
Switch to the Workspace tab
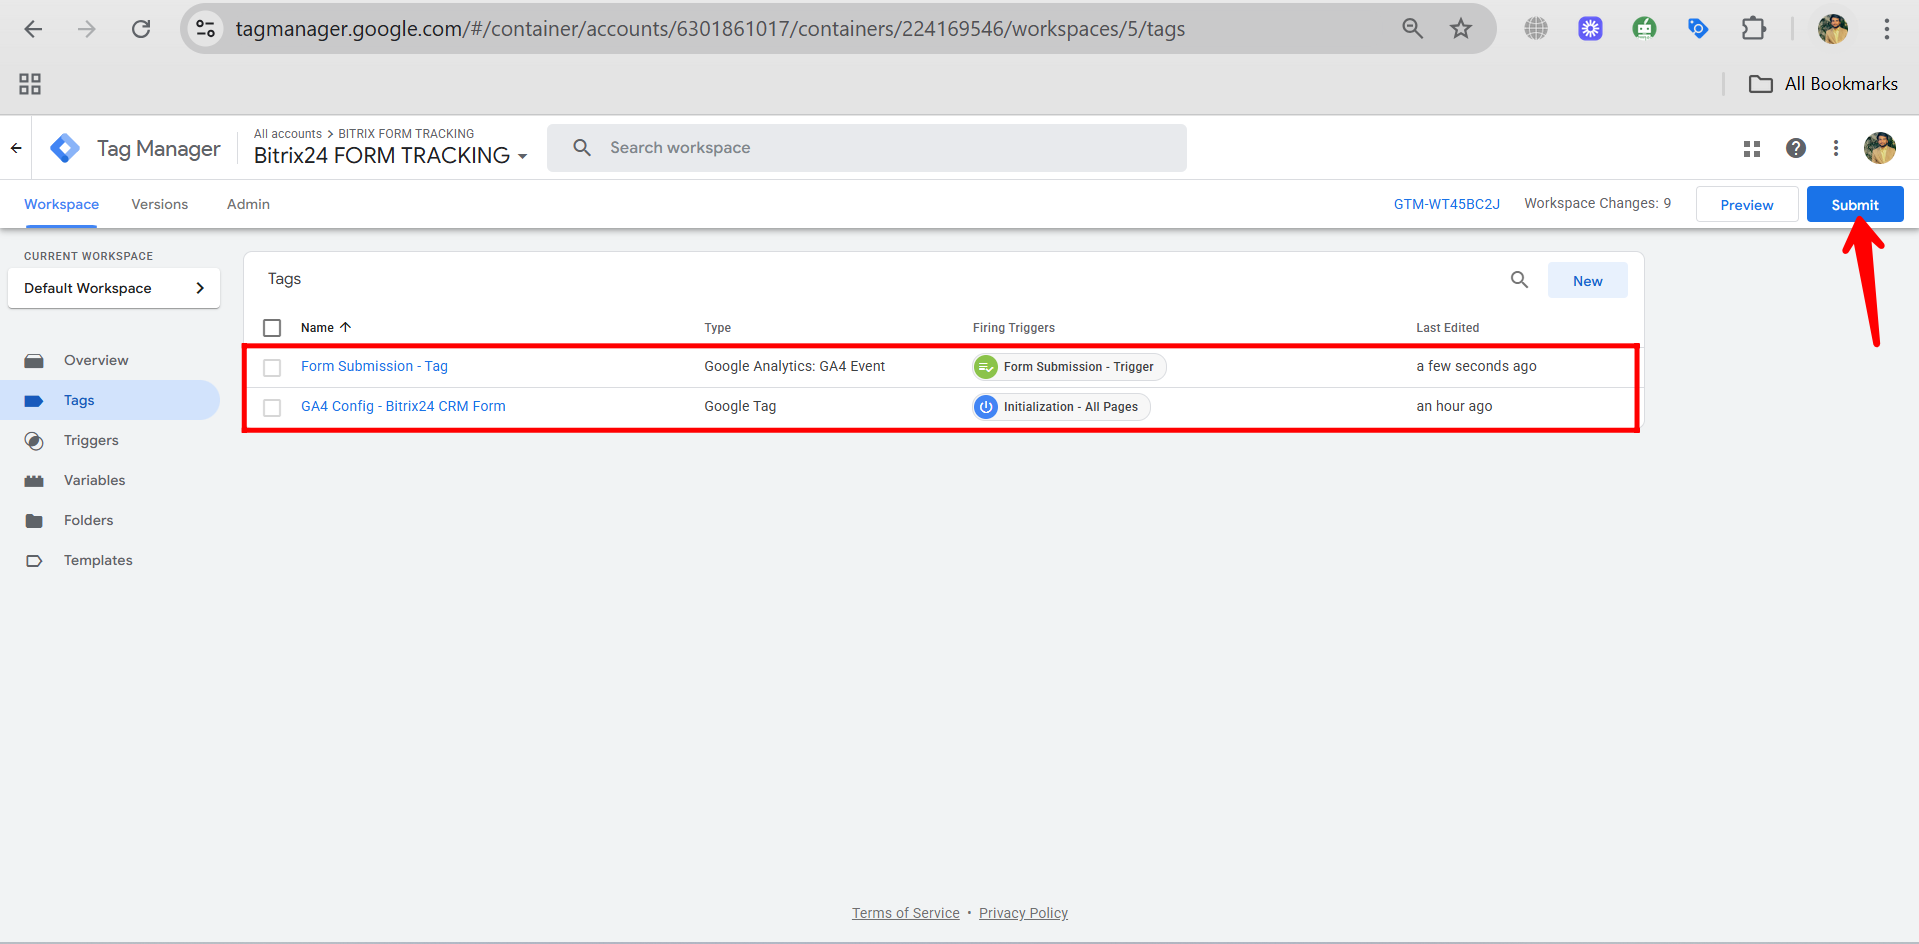[x=61, y=204]
